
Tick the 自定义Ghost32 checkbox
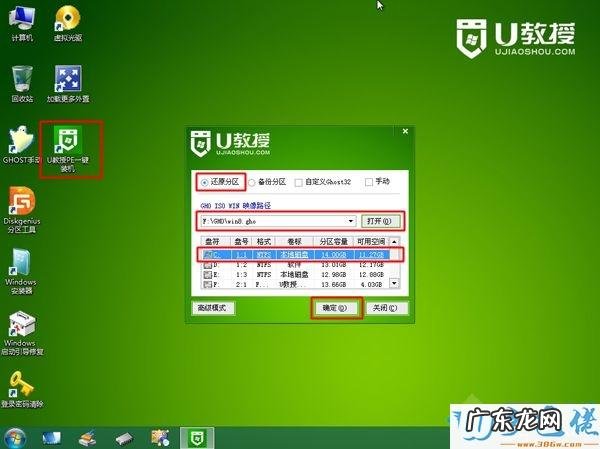(298, 183)
